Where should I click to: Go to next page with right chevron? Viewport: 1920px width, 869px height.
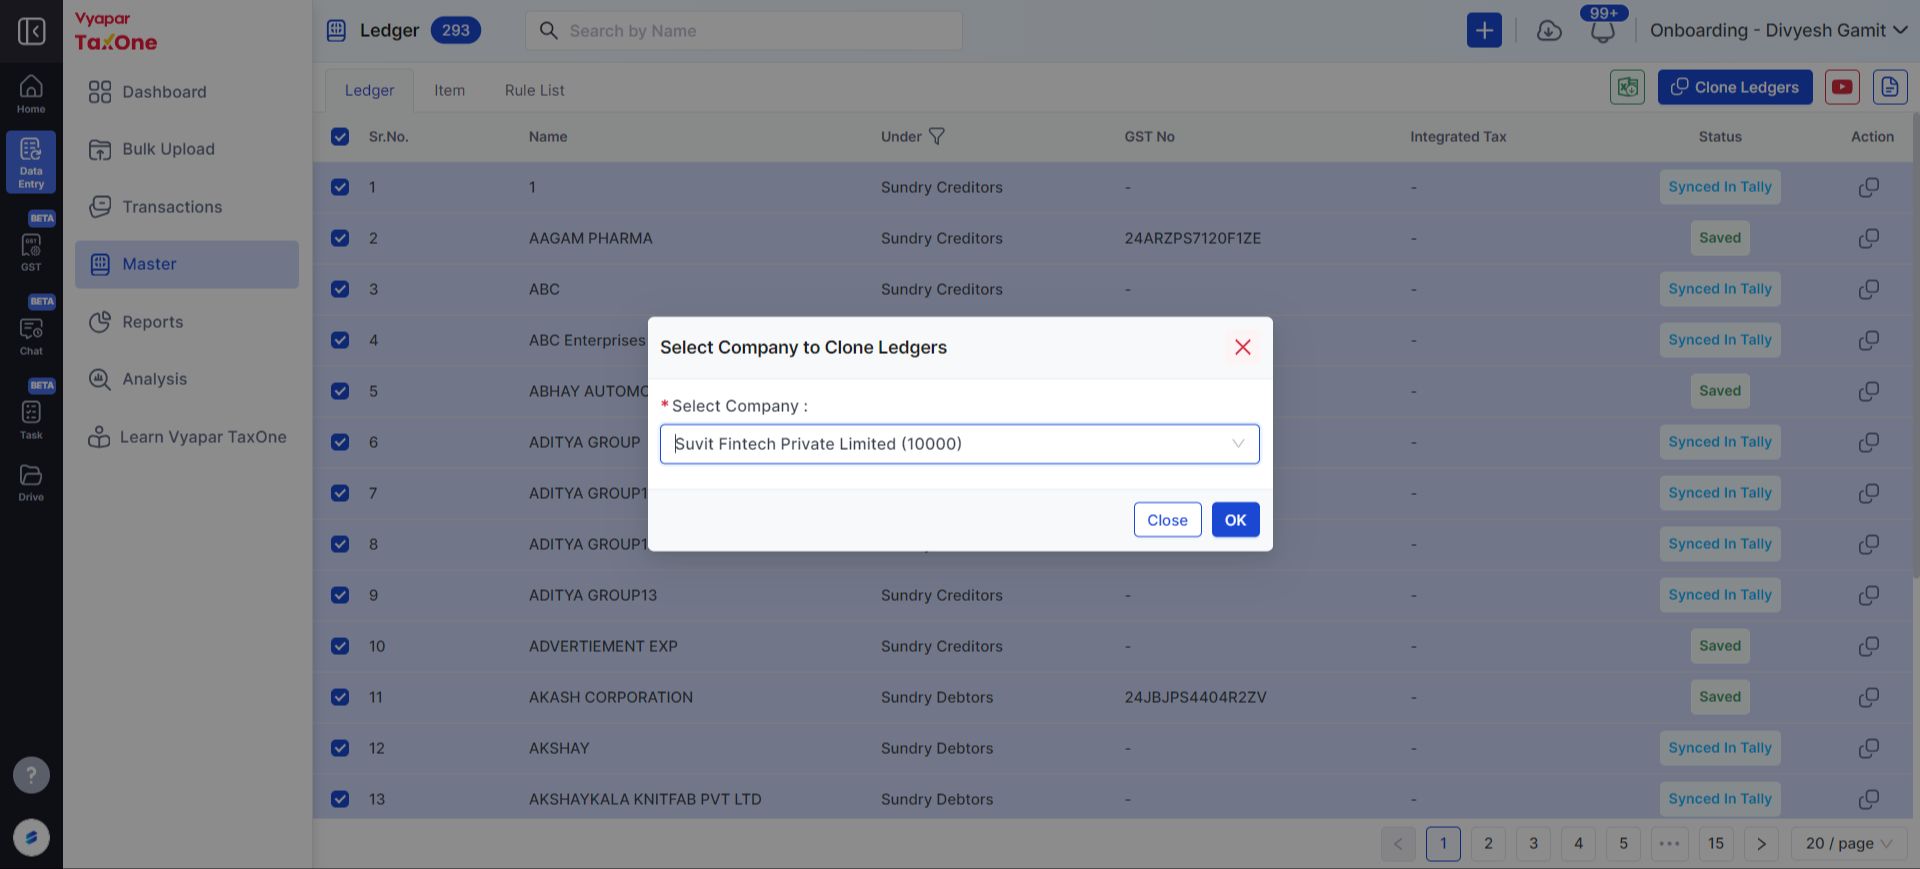tap(1761, 843)
